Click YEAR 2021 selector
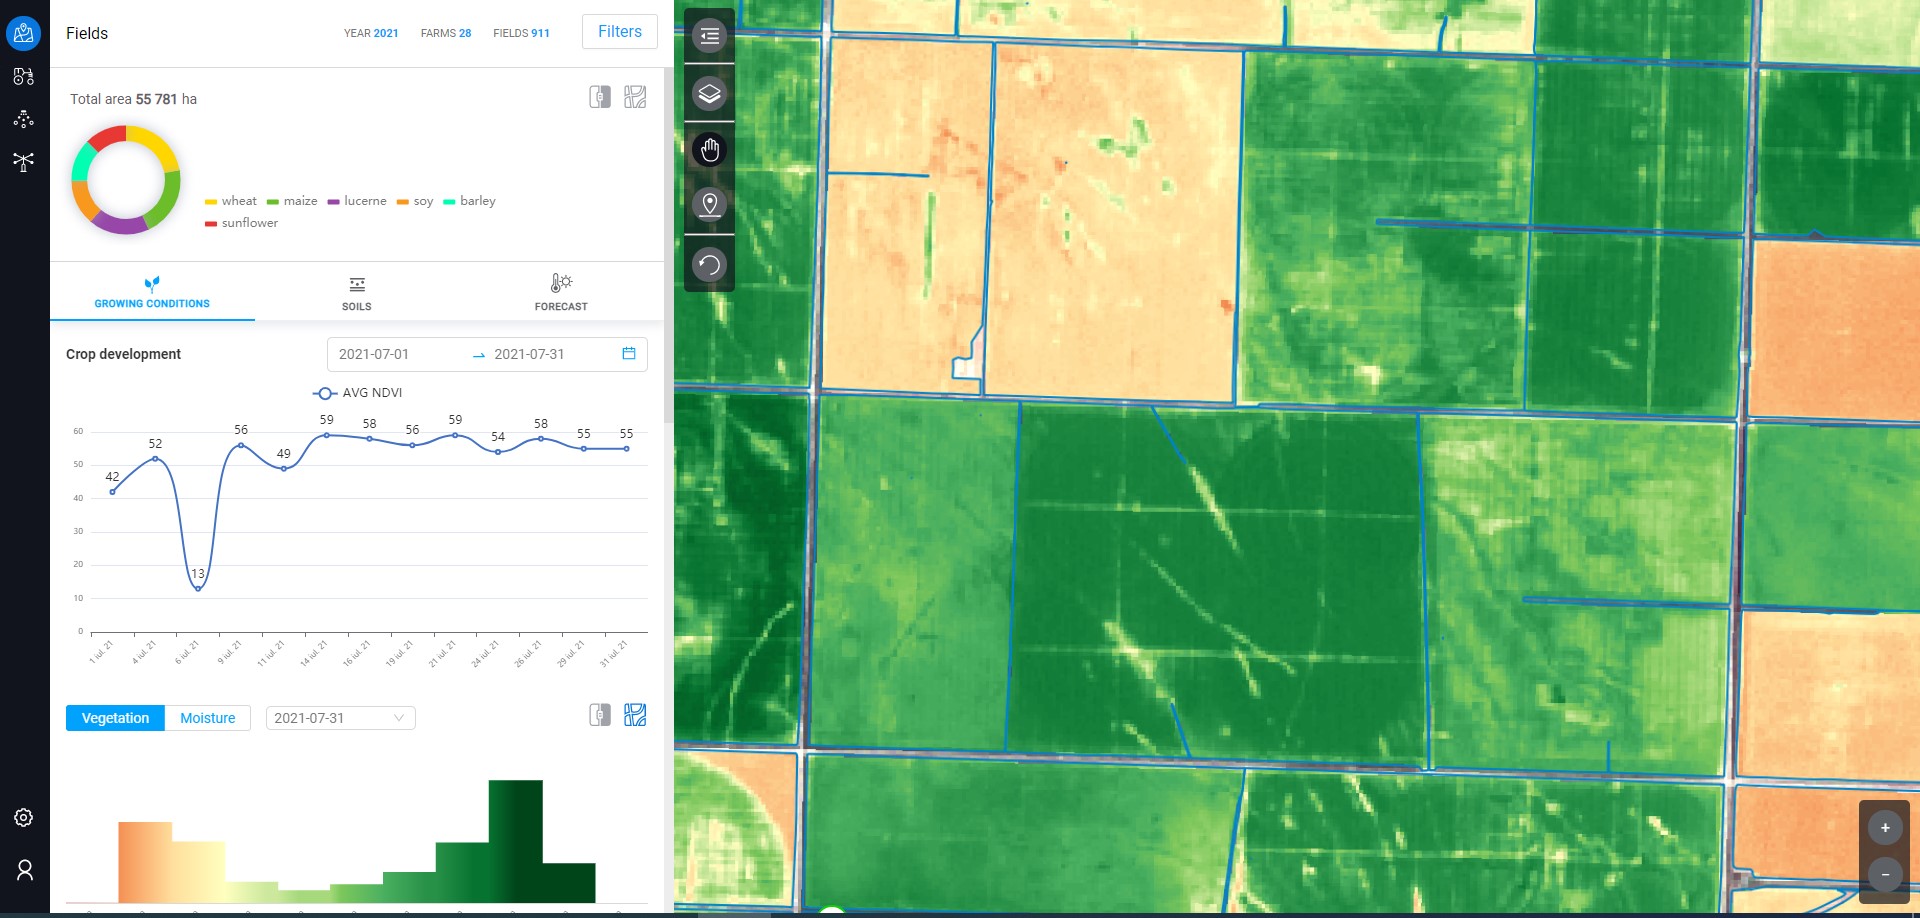 point(371,33)
